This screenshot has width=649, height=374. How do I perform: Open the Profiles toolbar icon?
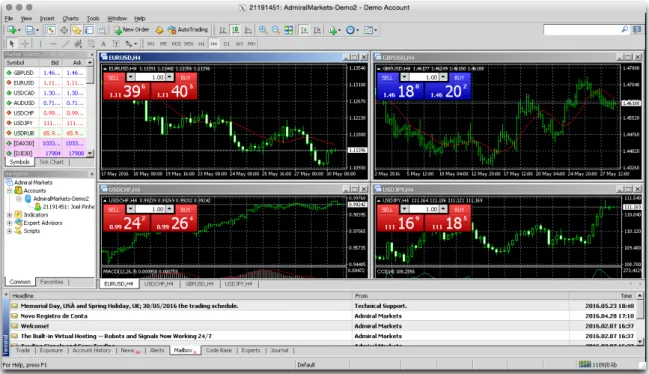coord(31,30)
